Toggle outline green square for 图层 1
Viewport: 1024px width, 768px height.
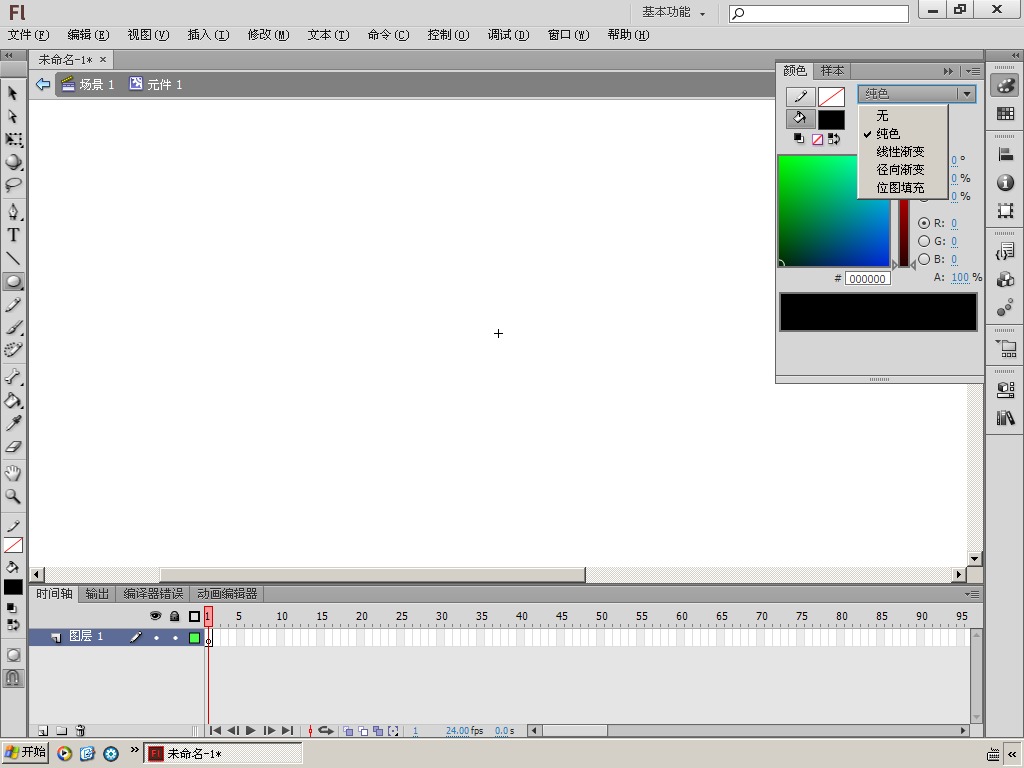pyautogui.click(x=194, y=637)
